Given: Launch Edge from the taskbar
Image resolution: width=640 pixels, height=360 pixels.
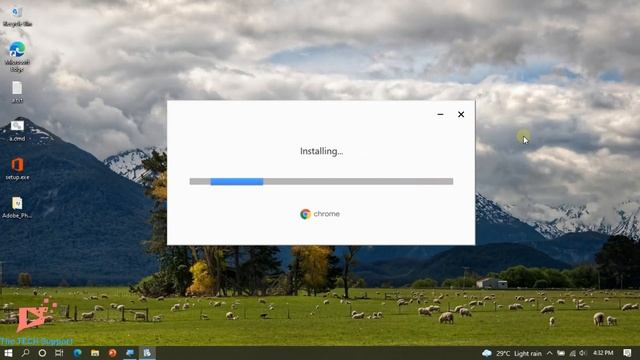Looking at the screenshot, I should click(77, 353).
